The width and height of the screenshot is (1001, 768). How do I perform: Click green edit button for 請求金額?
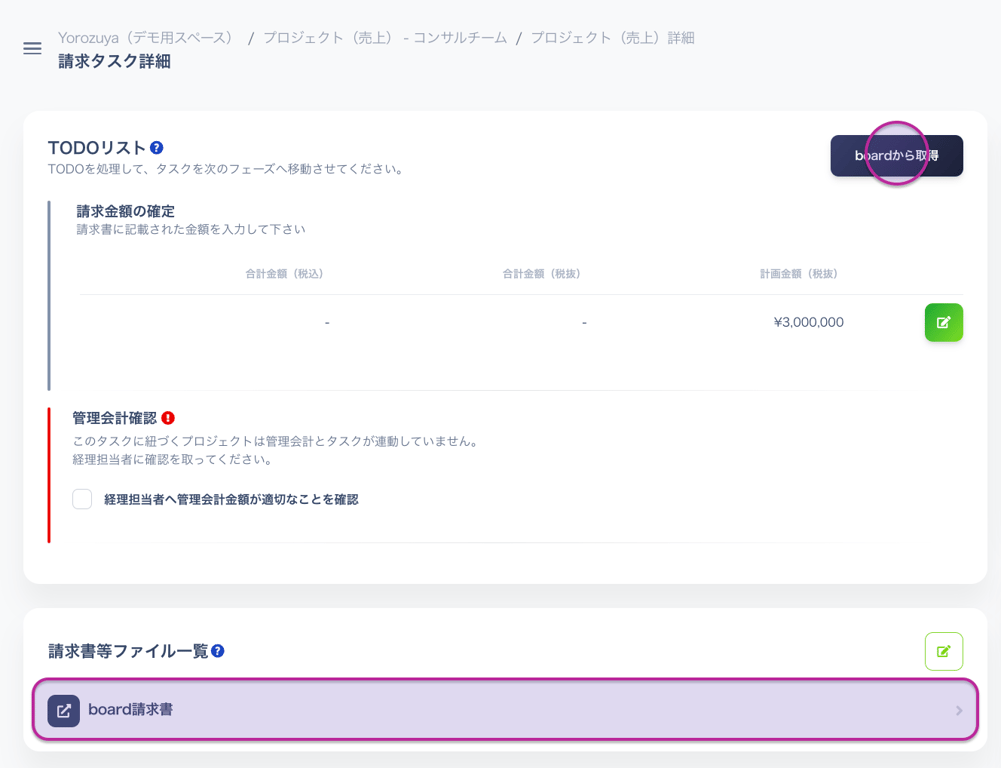pos(944,322)
